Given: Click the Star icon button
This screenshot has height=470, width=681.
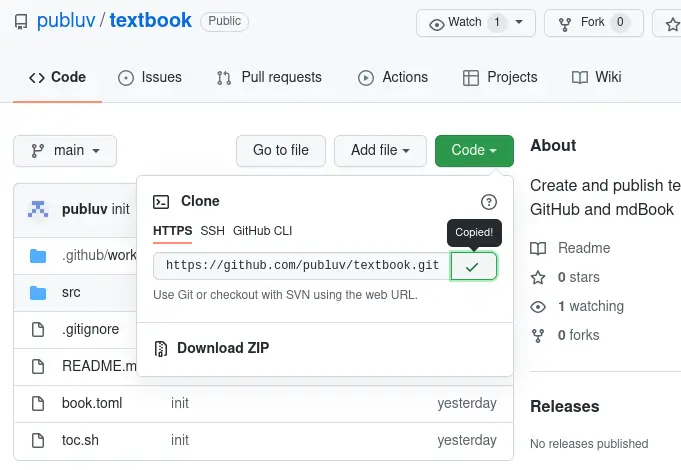Looking at the screenshot, I should 672,24.
